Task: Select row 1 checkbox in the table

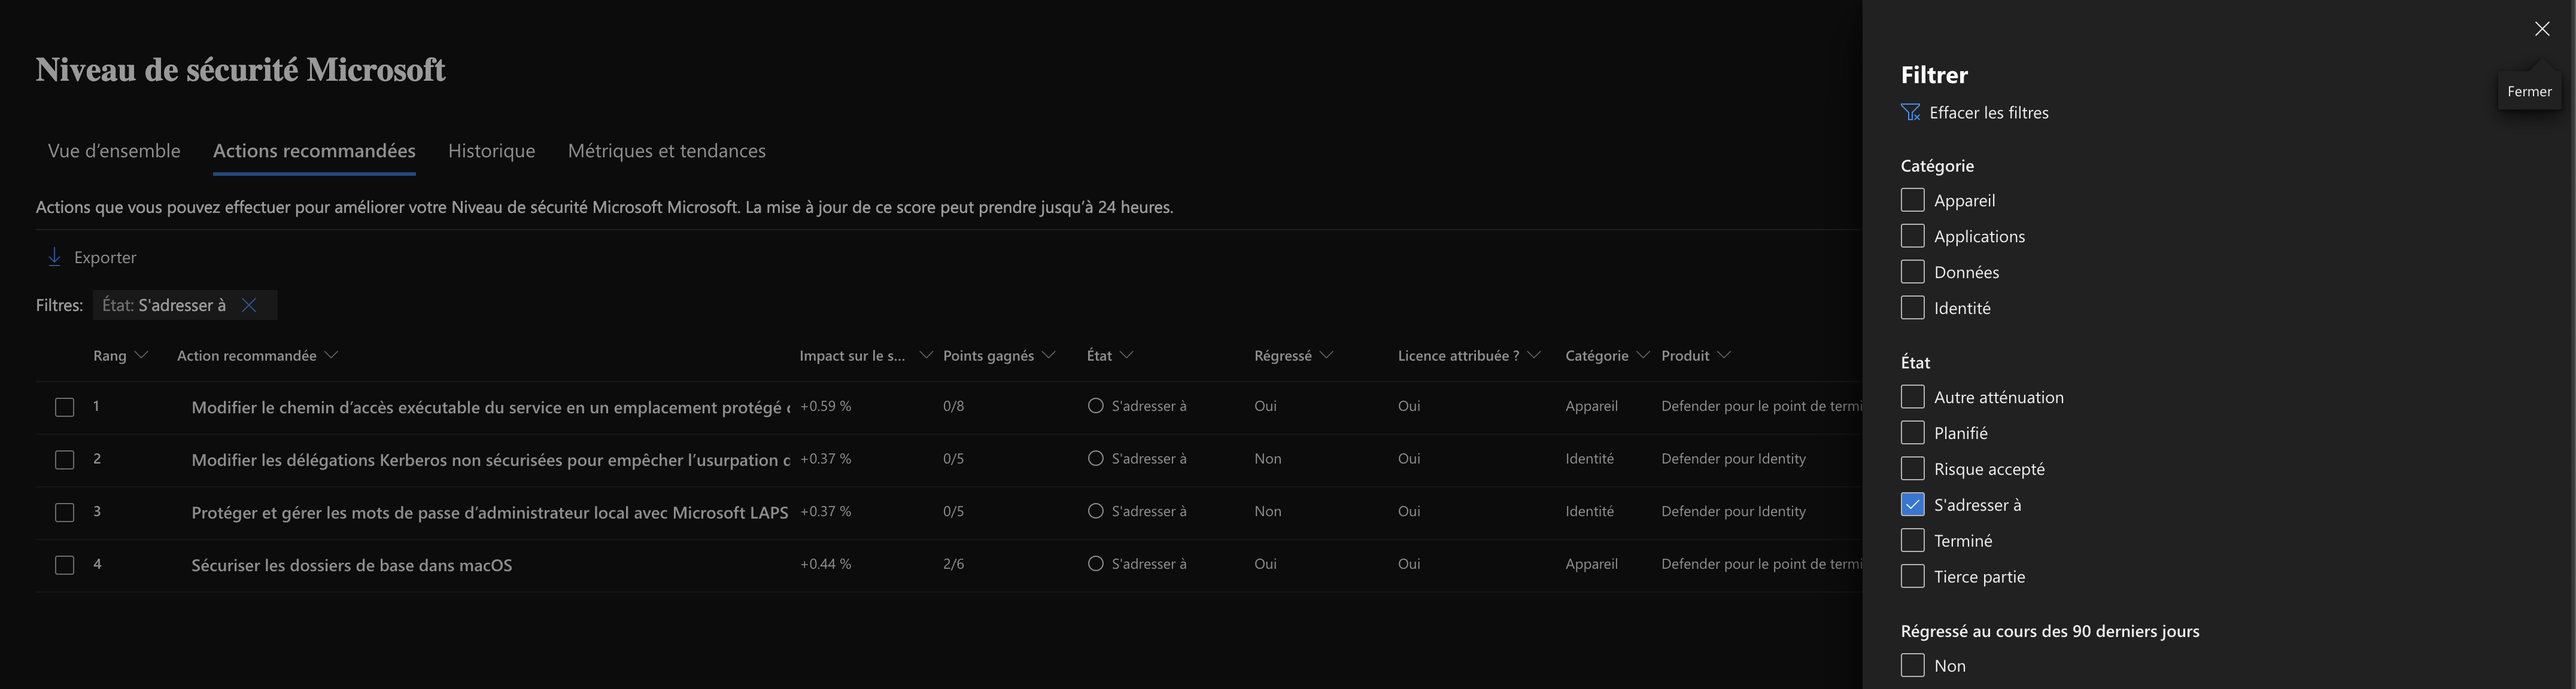Action: 65,407
